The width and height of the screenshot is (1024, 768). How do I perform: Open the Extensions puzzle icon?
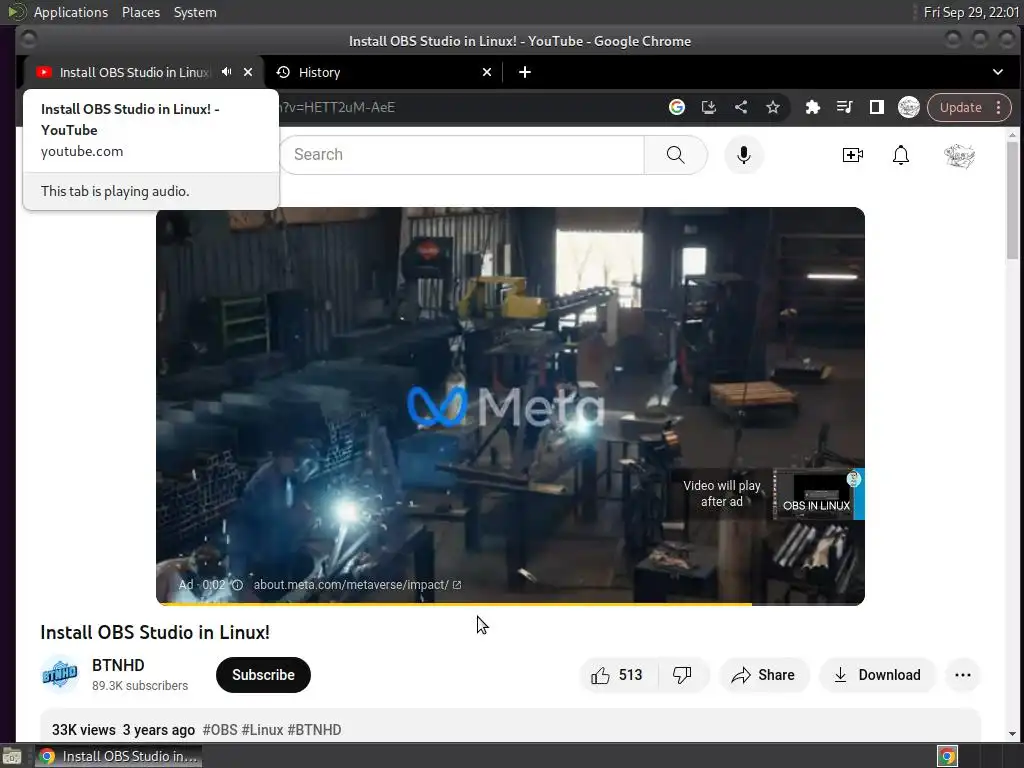pyautogui.click(x=812, y=107)
